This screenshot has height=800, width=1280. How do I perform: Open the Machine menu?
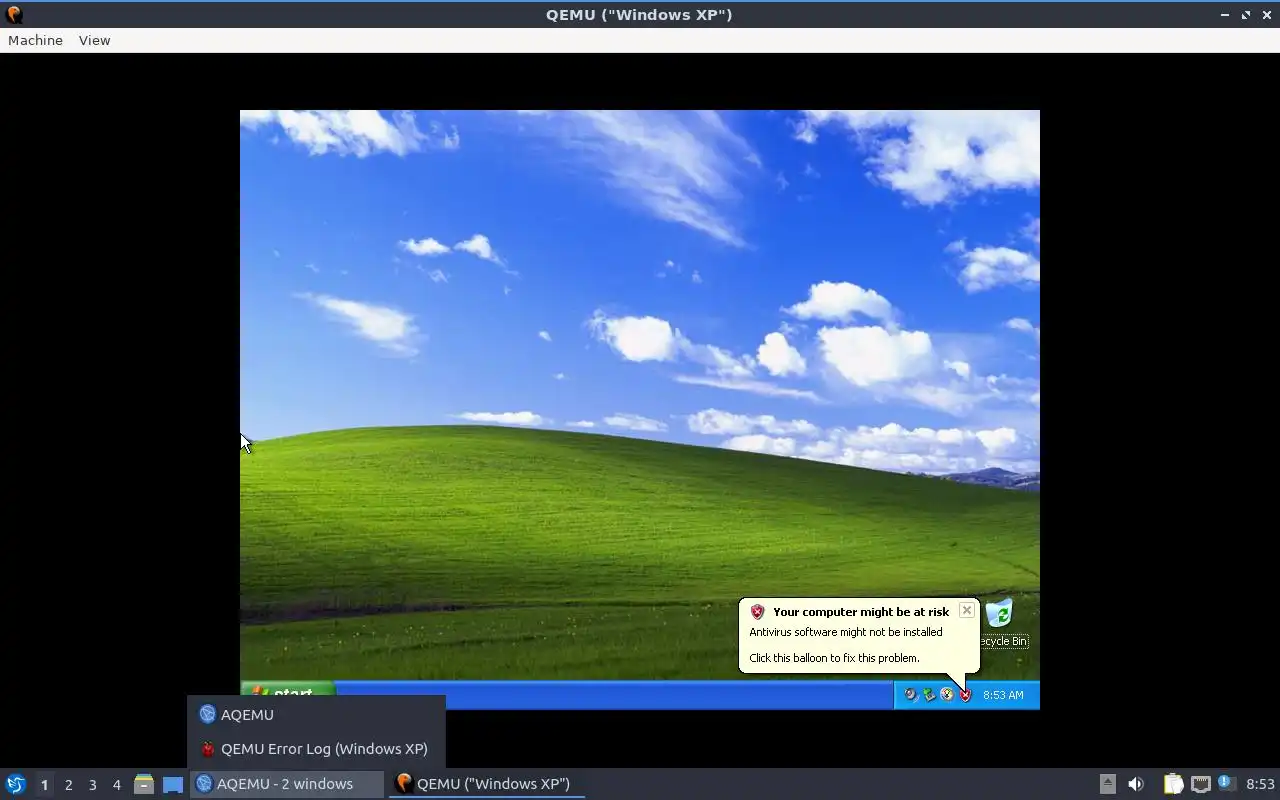(35, 40)
